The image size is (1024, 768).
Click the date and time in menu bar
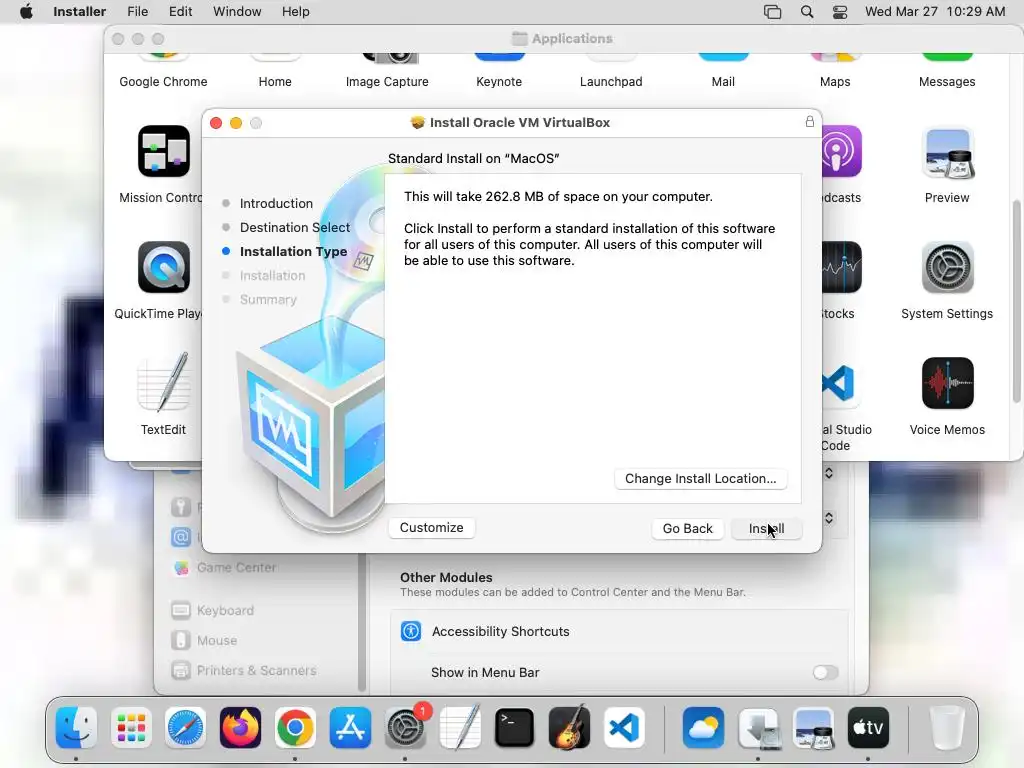[935, 12]
